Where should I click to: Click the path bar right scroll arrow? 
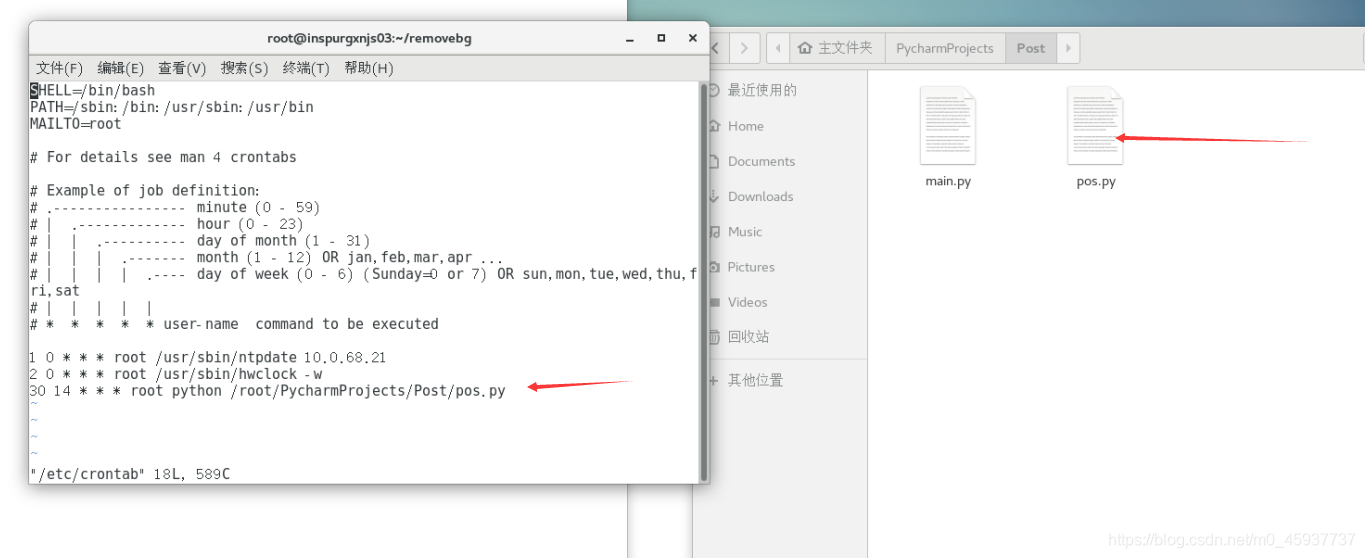1068,47
